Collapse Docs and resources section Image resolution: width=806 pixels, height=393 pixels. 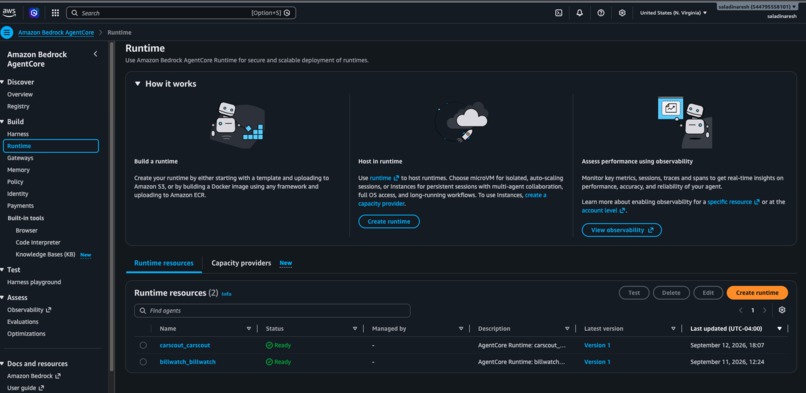pos(3,364)
